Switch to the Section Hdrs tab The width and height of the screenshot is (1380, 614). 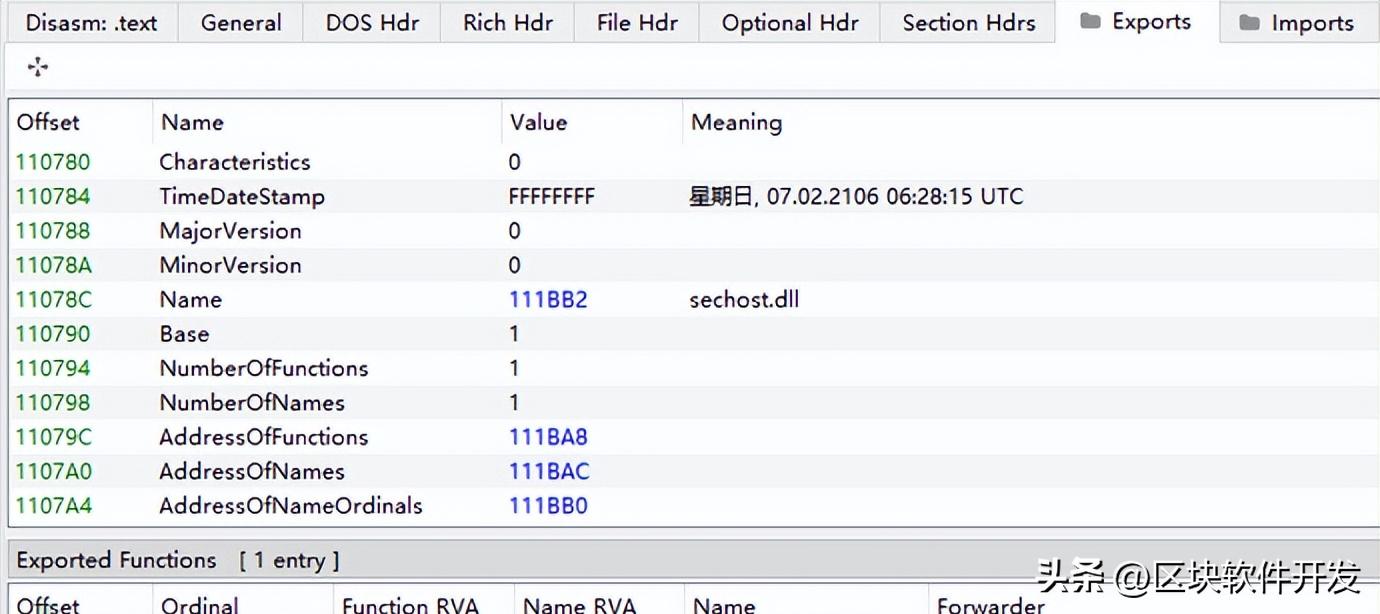click(967, 22)
